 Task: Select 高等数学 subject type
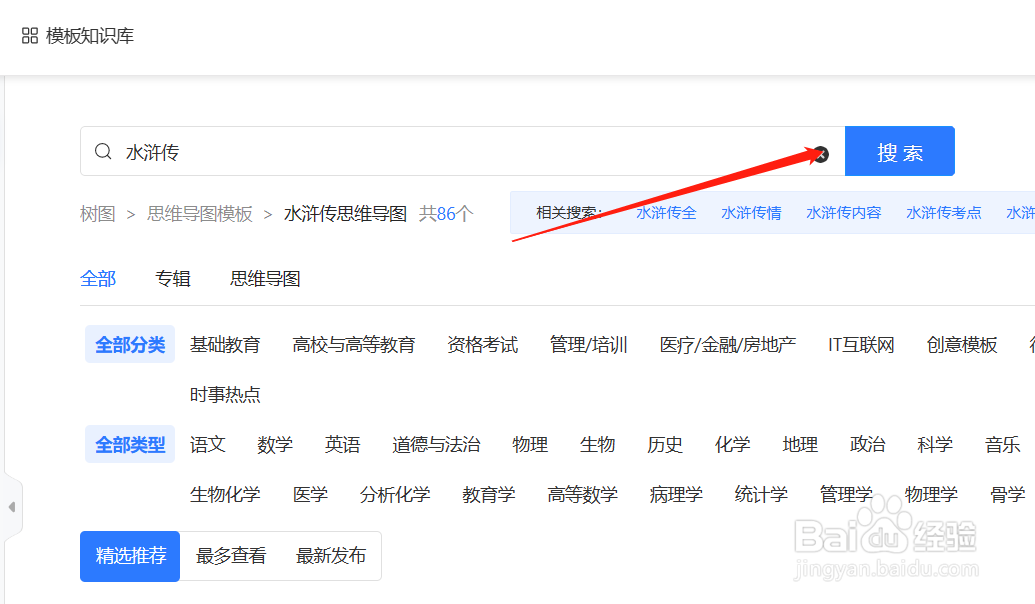pyautogui.click(x=582, y=493)
